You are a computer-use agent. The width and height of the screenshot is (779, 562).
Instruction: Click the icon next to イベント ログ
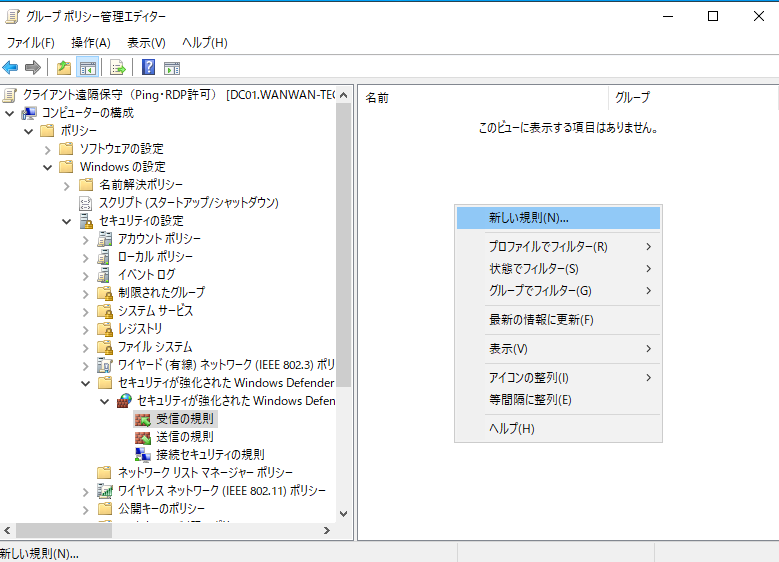103,275
